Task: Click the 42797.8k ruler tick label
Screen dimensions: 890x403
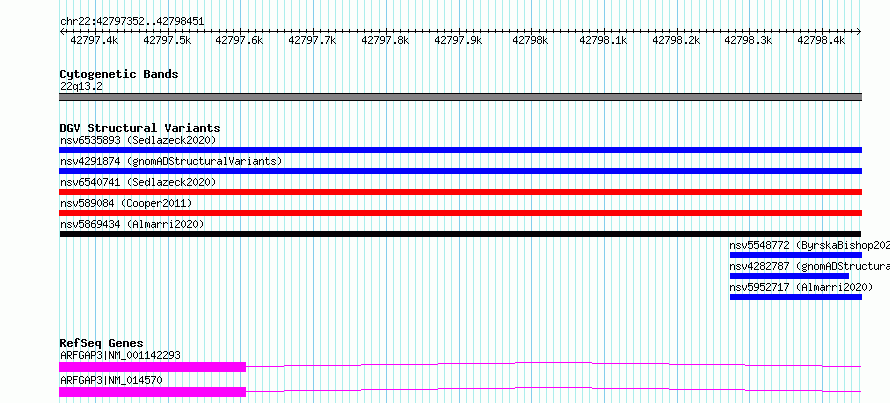Action: [385, 40]
